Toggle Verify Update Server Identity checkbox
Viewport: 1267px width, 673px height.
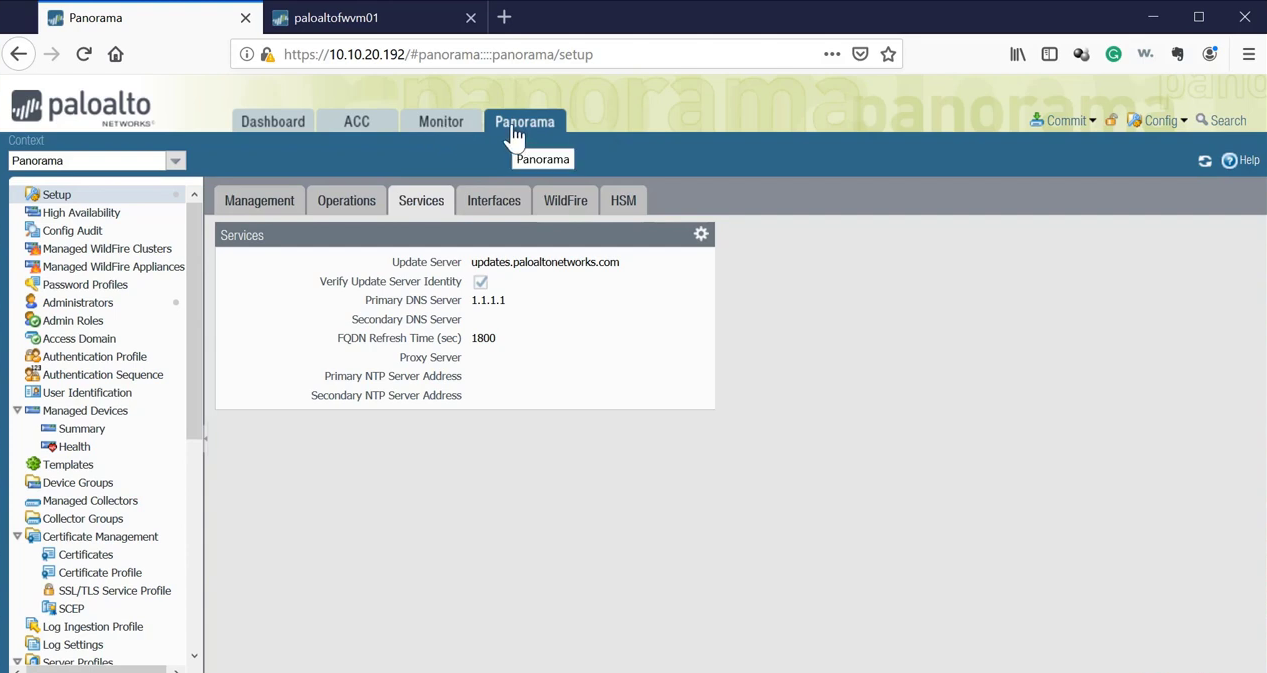point(481,282)
